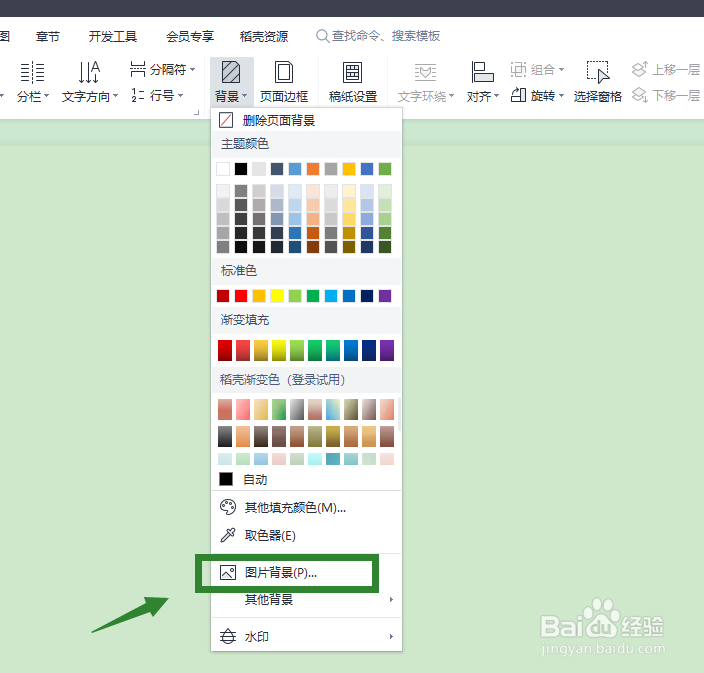Expand the 背景 dropdown arrow
Image resolution: width=704 pixels, height=673 pixels.
245,96
